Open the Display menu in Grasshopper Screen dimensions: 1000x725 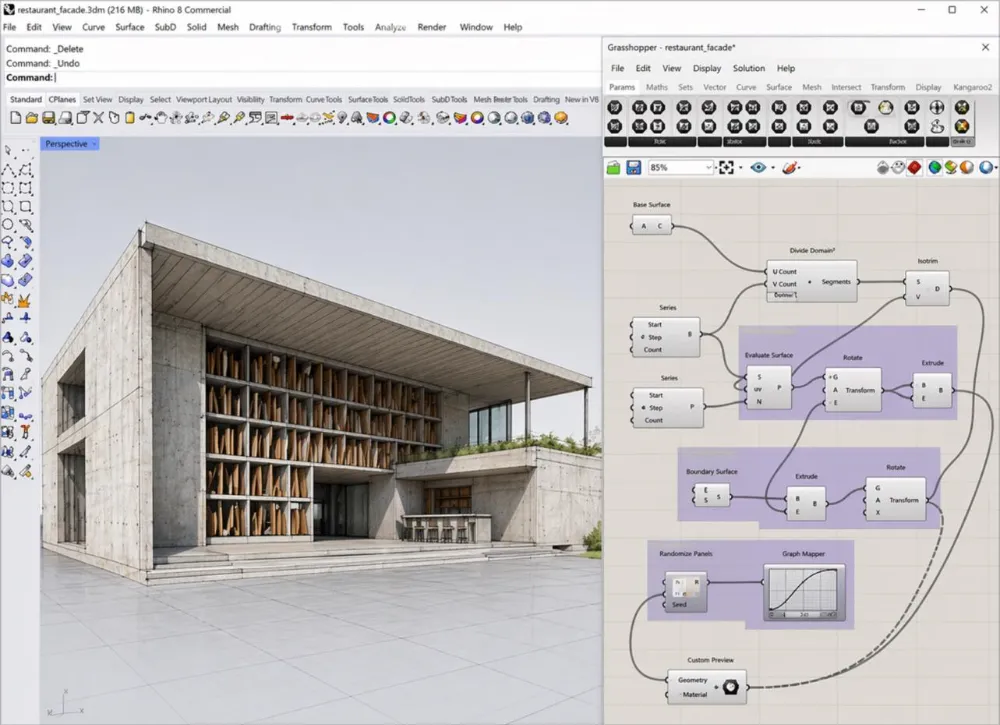[707, 68]
